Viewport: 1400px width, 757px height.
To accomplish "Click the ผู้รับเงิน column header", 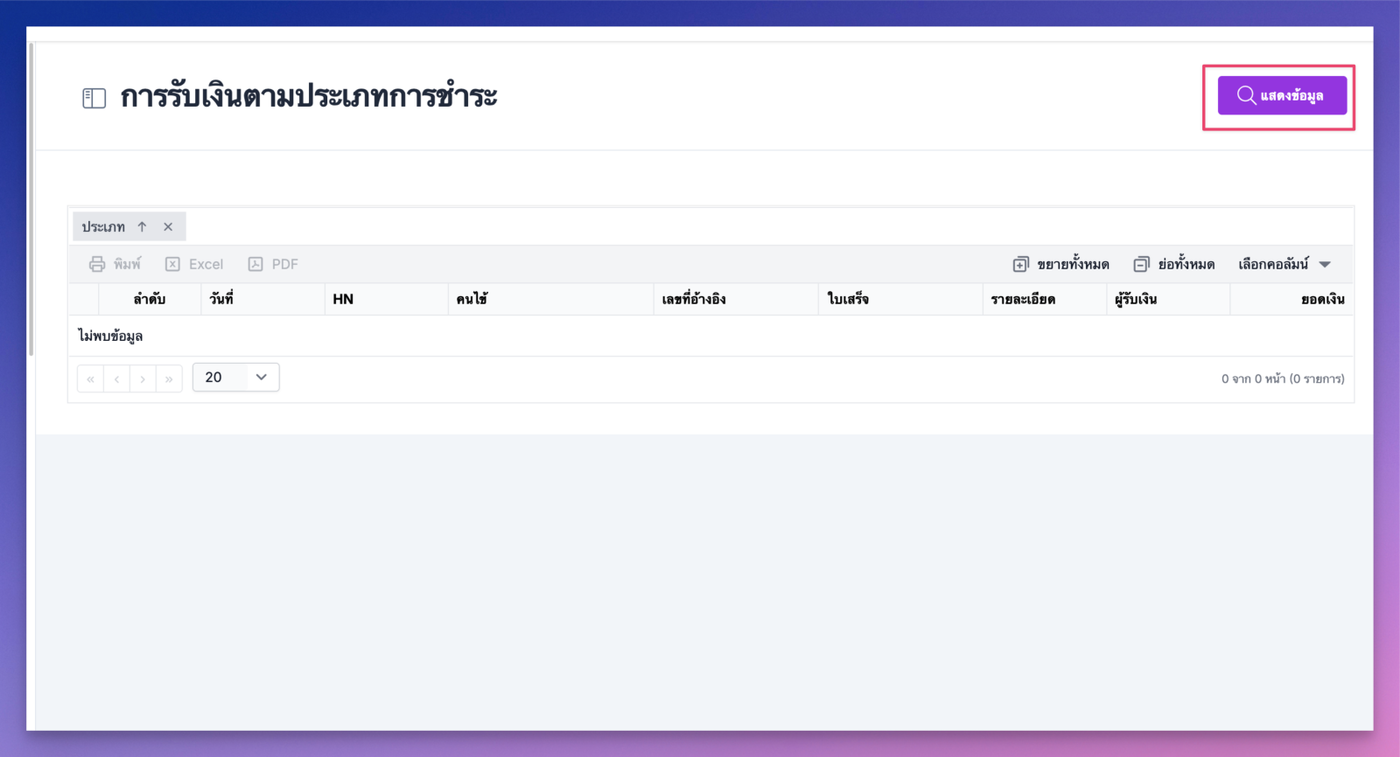I will [x=1136, y=299].
